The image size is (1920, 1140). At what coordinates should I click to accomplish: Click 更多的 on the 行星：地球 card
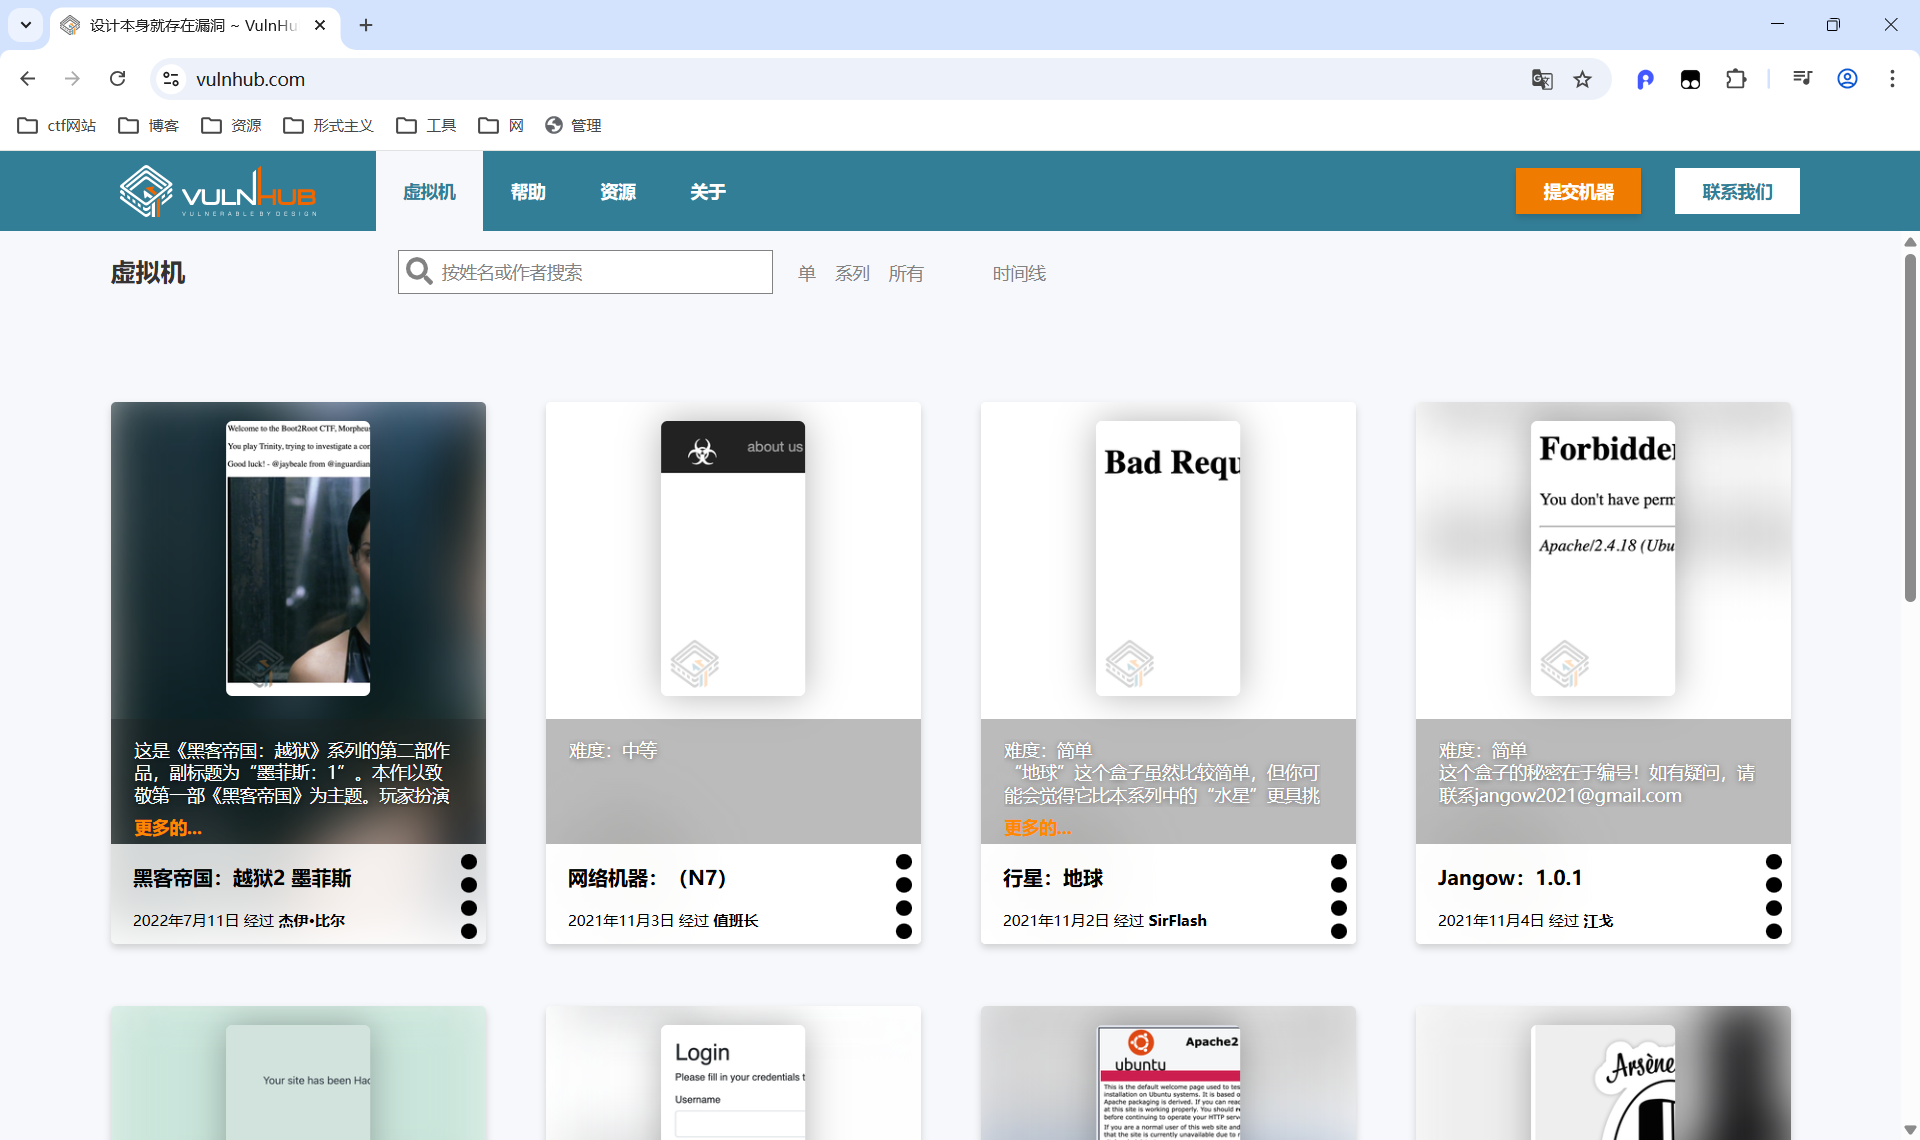1038,828
